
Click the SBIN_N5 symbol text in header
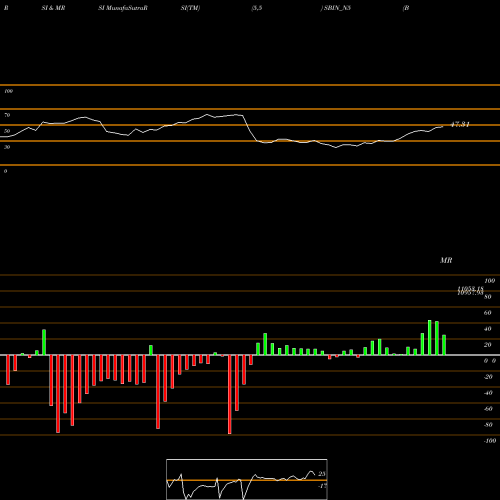(x=337, y=8)
